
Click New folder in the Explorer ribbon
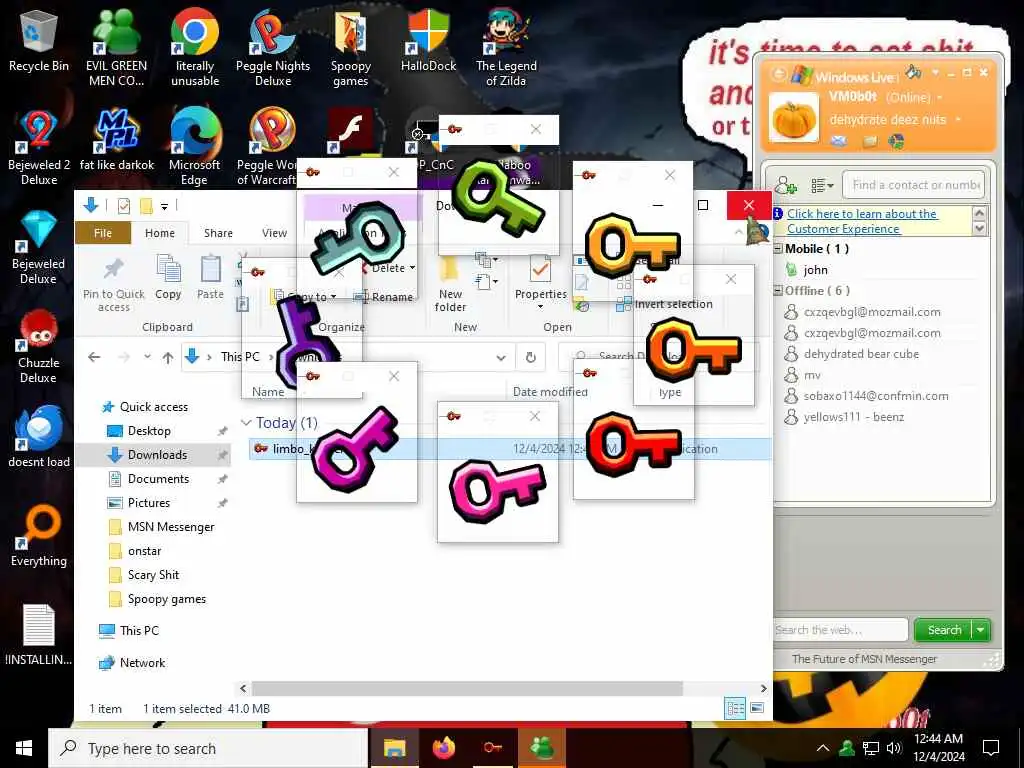450,283
